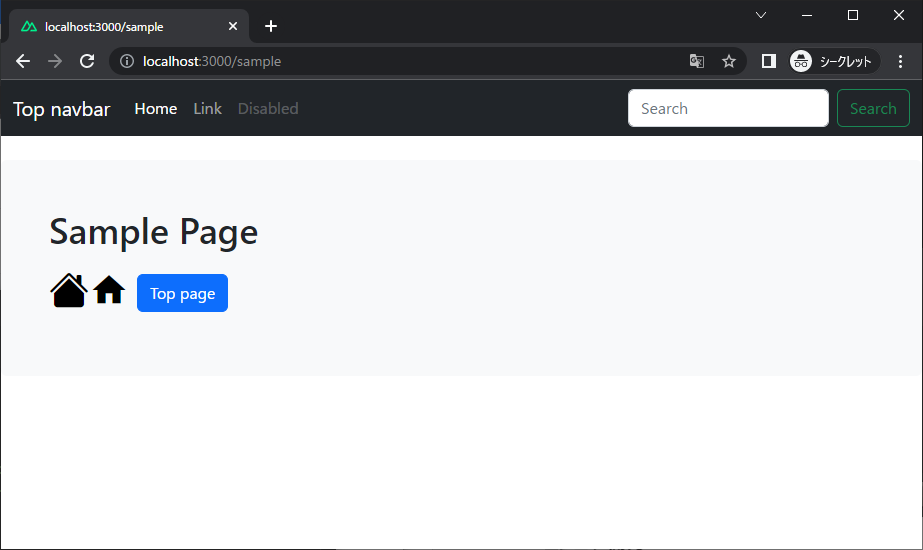Focus the Search input field in the navbar
This screenshot has height=550, width=923.
click(x=728, y=108)
